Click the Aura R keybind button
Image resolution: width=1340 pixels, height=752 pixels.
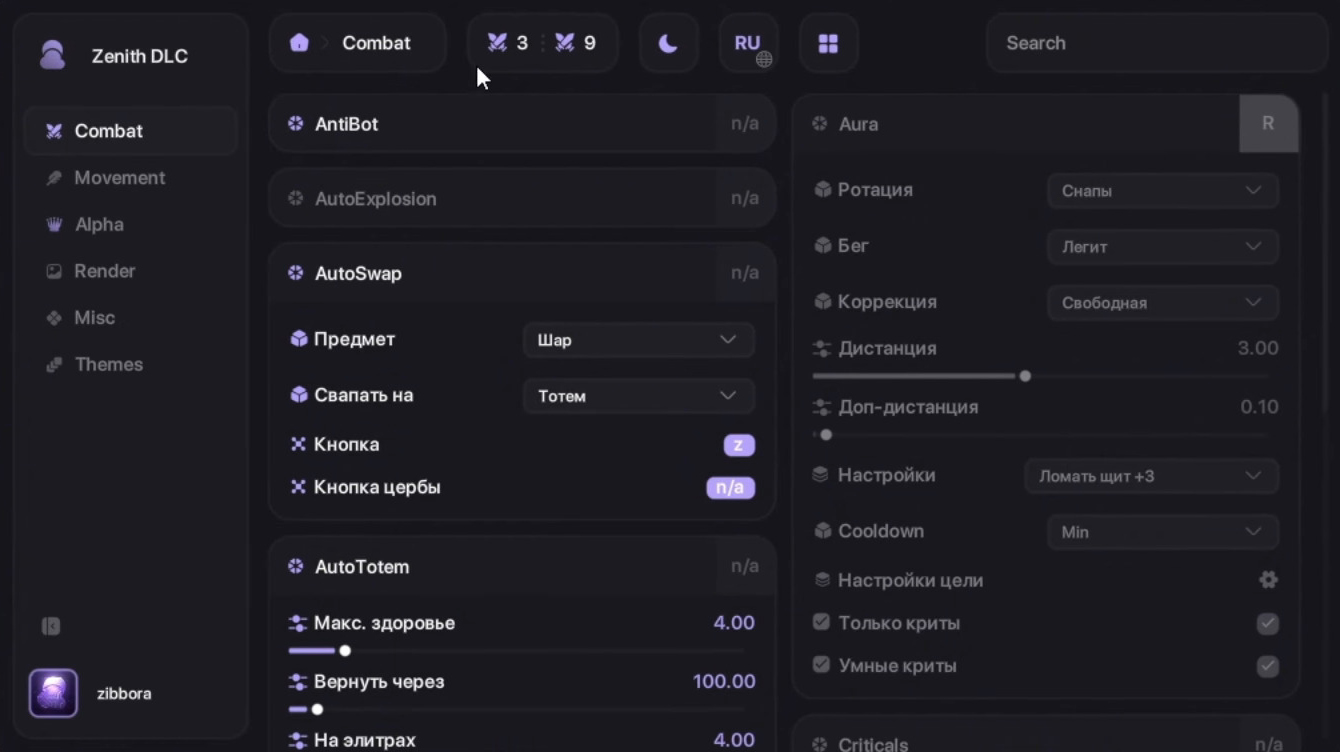(x=1268, y=124)
